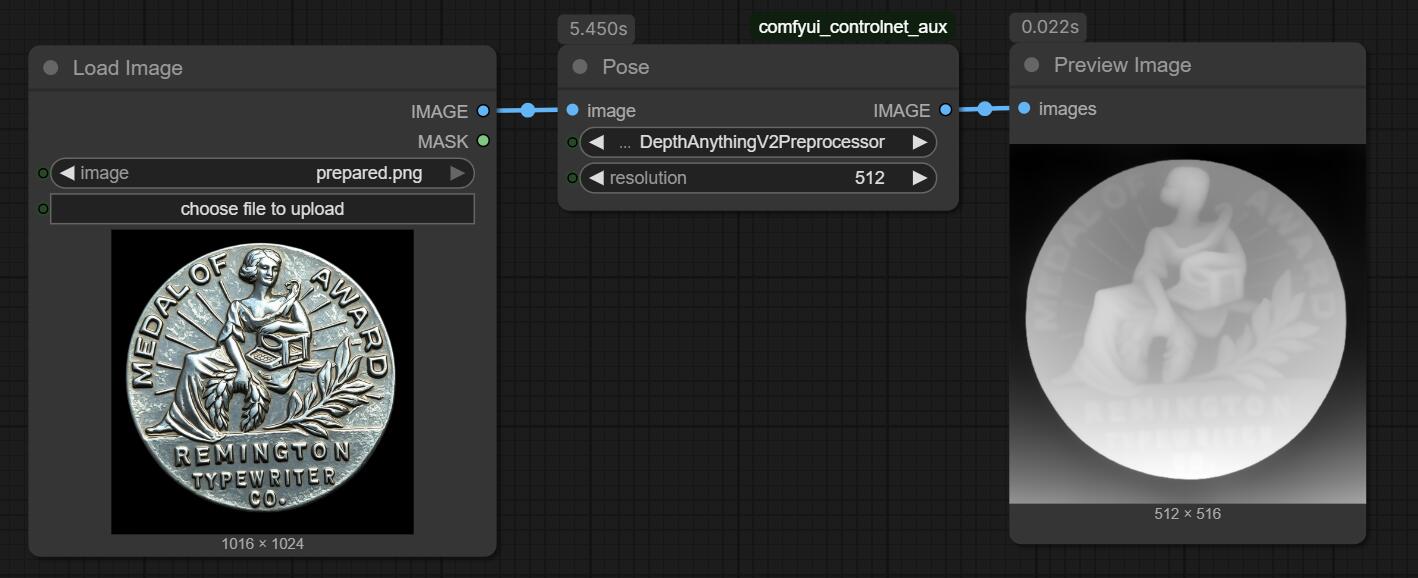The image size is (1418, 578).
Task: Collapse the Pose node using its title dot
Action: [580, 67]
